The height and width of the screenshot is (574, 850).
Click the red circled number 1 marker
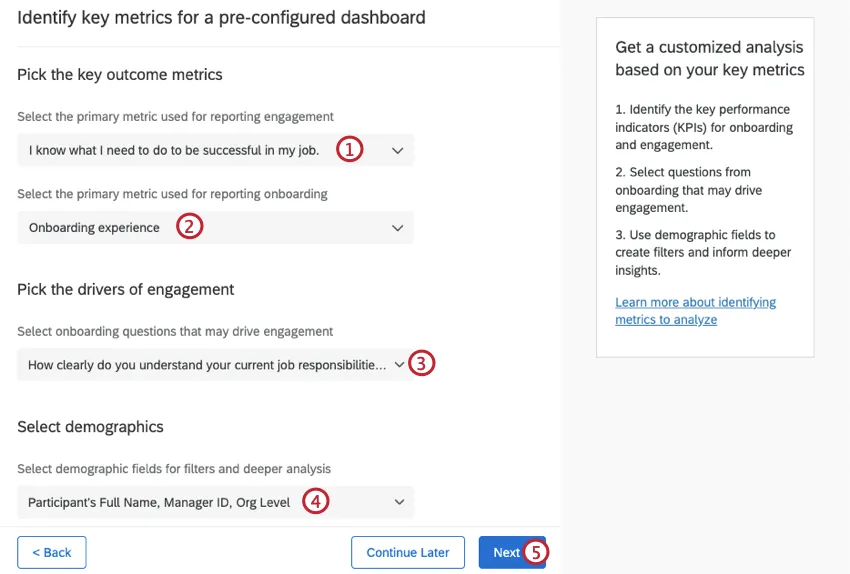348,150
